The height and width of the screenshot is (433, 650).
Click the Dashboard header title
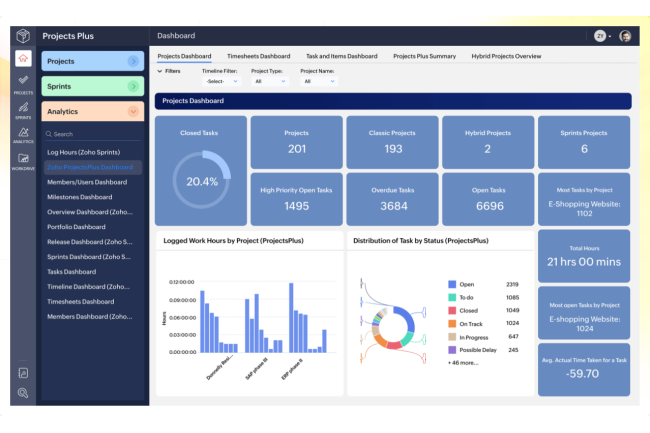pos(176,36)
